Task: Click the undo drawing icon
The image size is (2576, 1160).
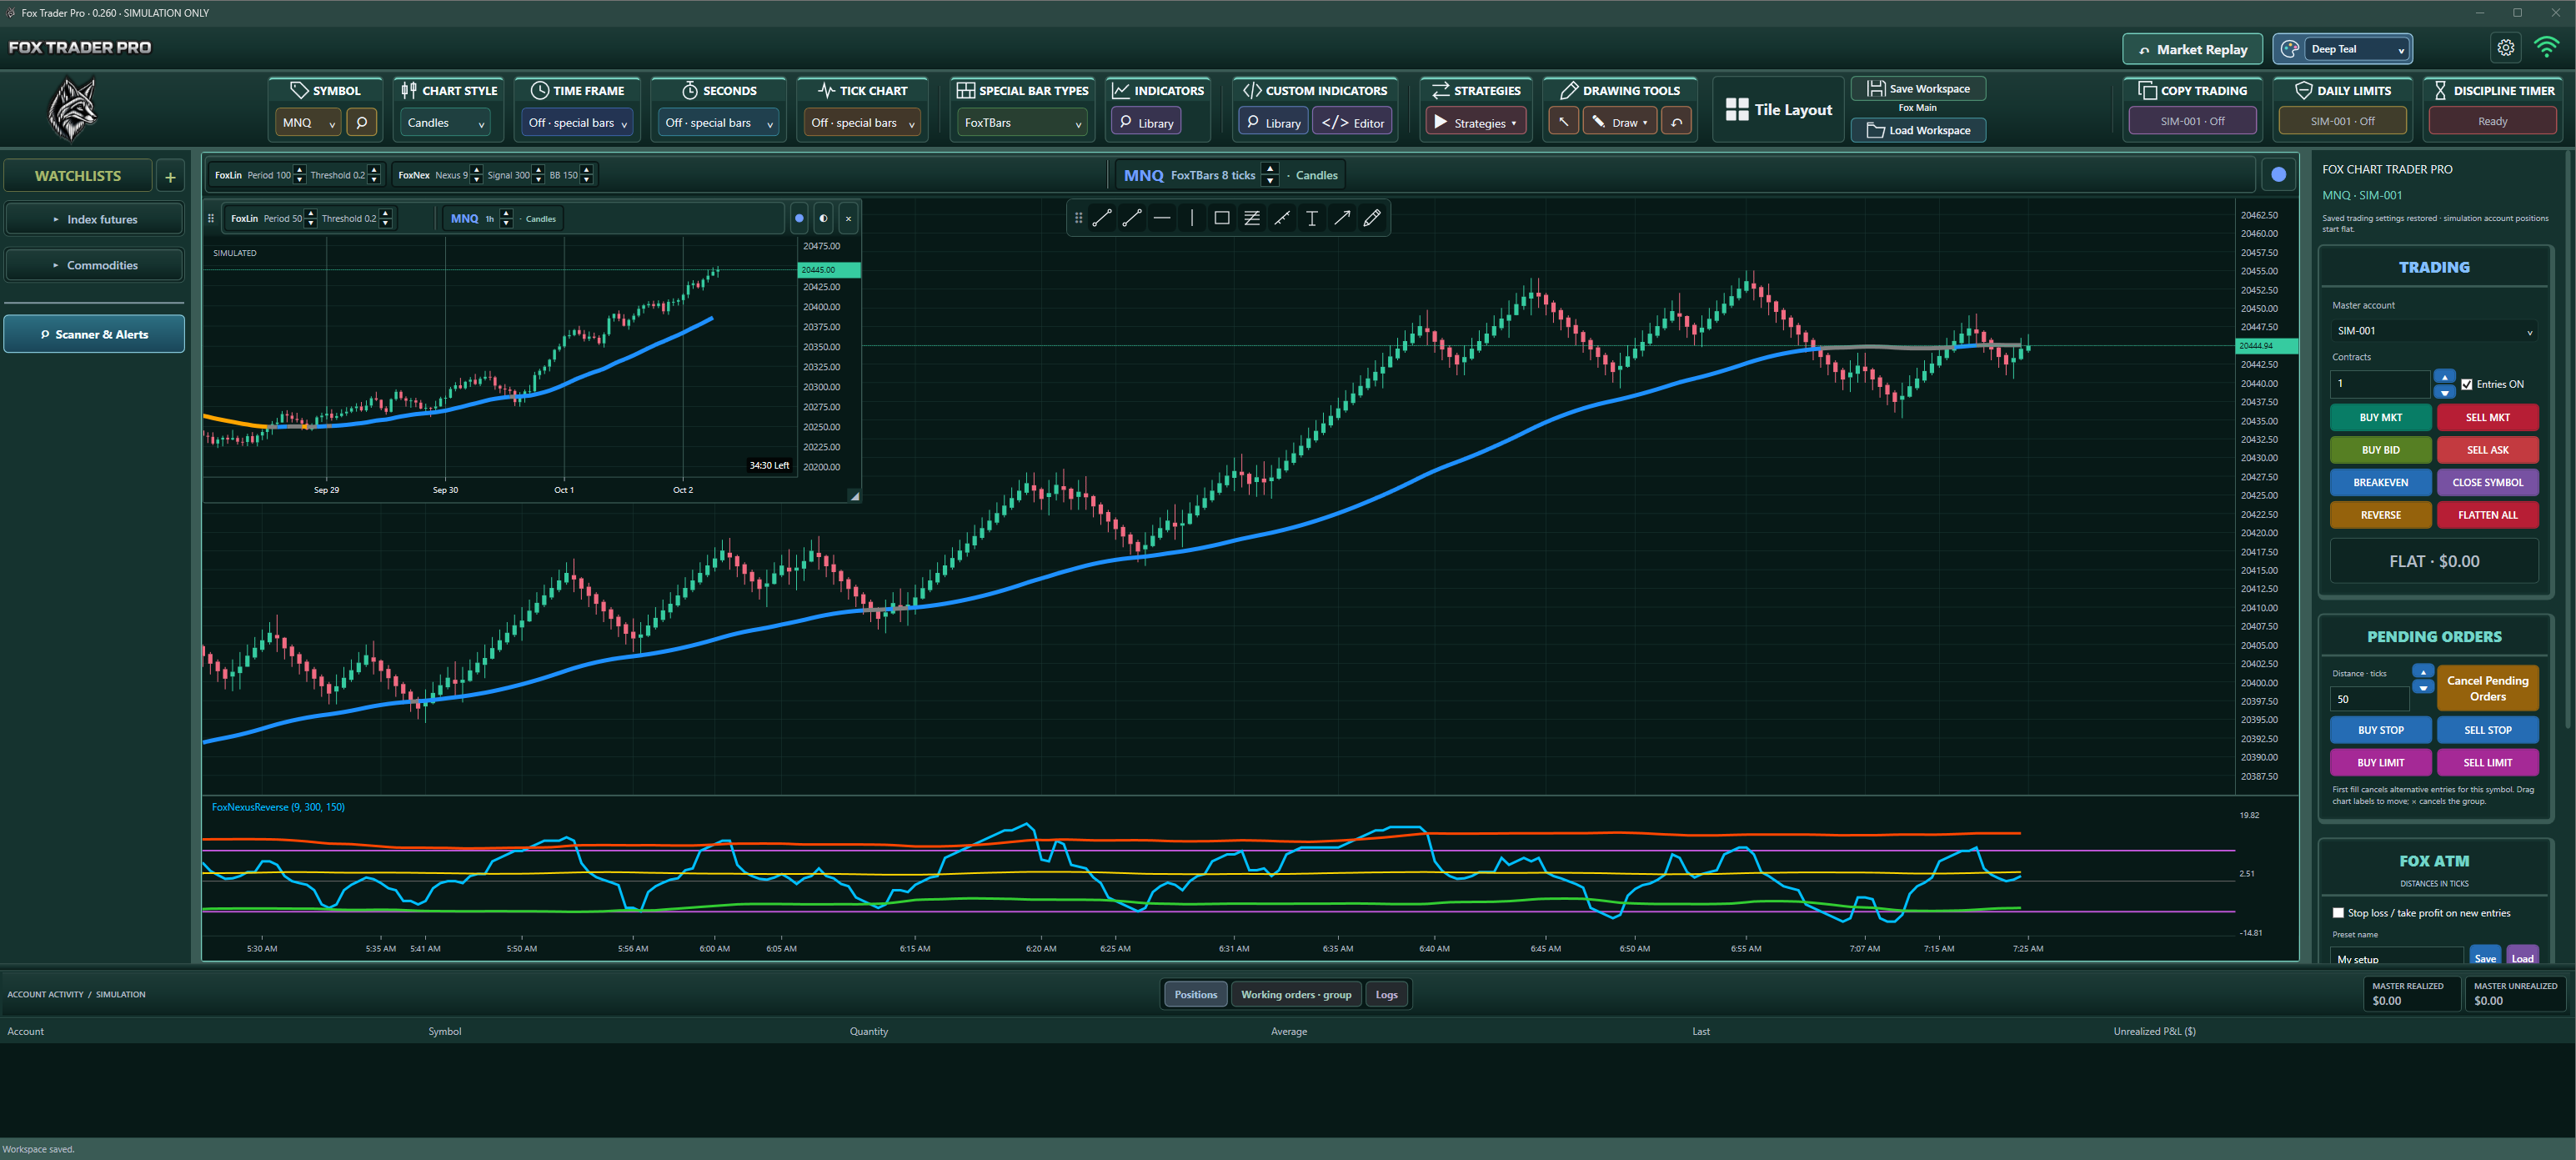Action: pyautogui.click(x=1677, y=122)
